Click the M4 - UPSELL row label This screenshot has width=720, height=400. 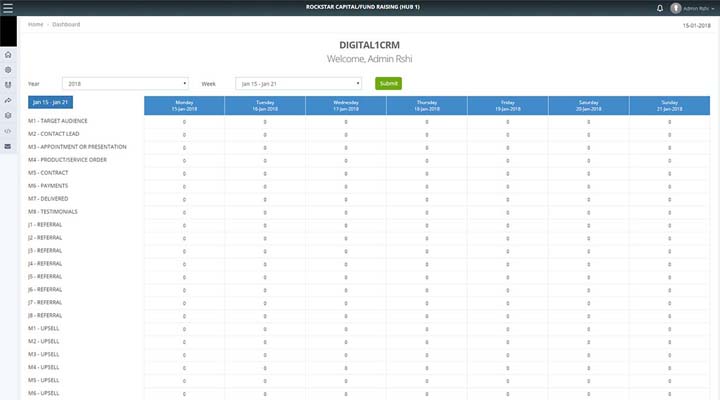click(44, 367)
